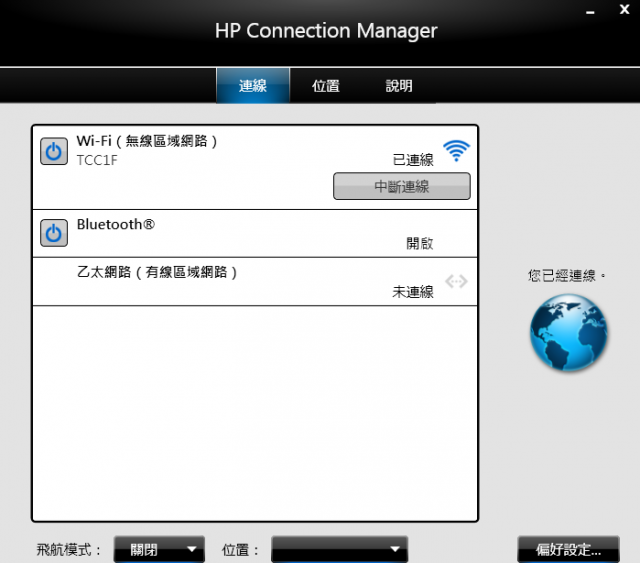Open 偏好設定 preferences button
Screen dimensions: 640x563
tap(569, 550)
